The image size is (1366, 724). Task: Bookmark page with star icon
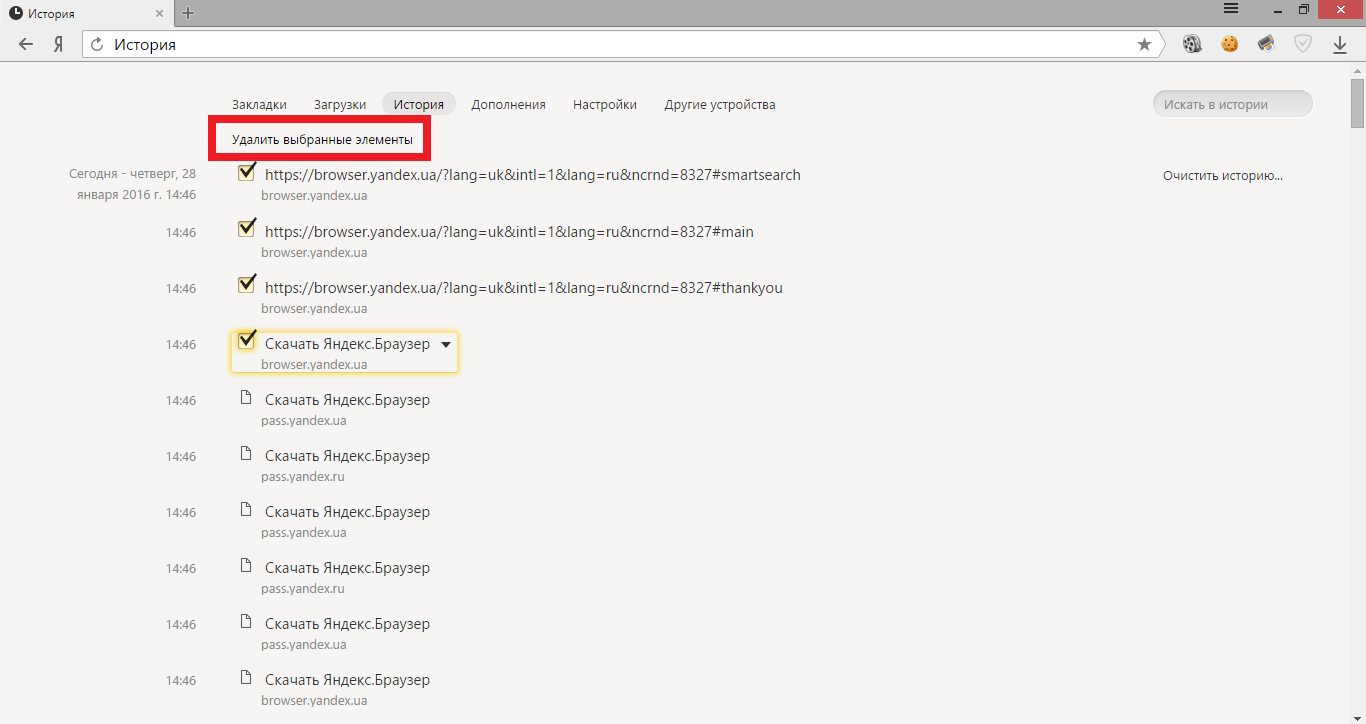coord(1144,44)
